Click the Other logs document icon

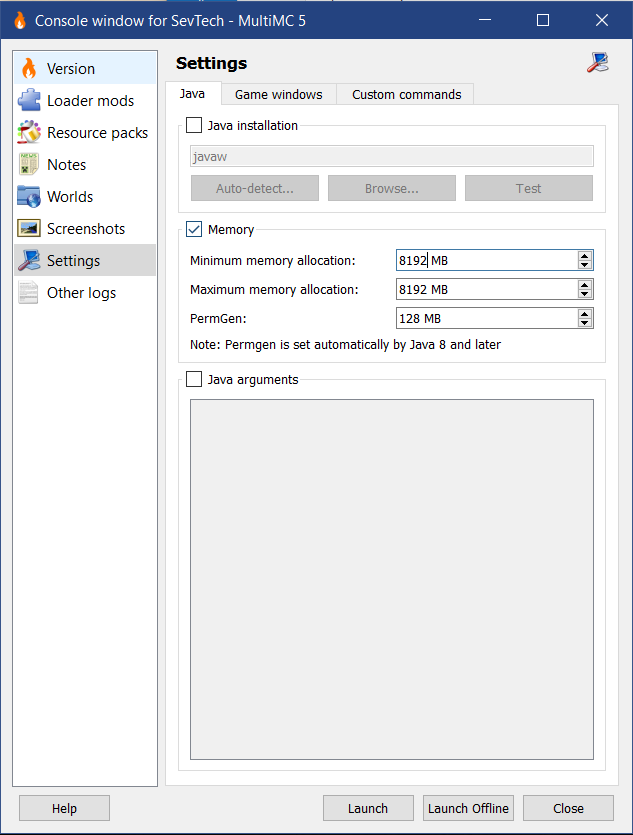point(29,292)
